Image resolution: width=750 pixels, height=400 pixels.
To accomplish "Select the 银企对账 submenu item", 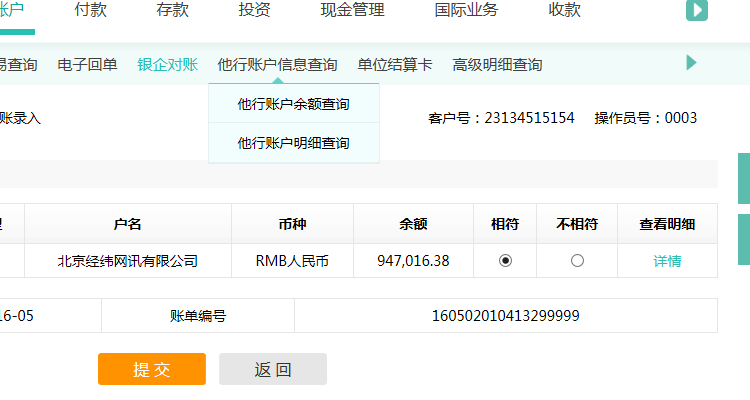I will 167,65.
